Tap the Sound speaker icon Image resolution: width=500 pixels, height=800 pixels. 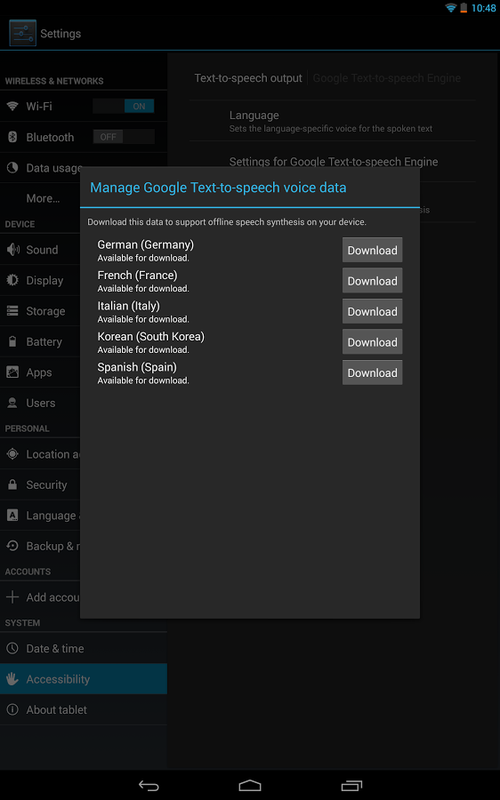tap(12, 249)
